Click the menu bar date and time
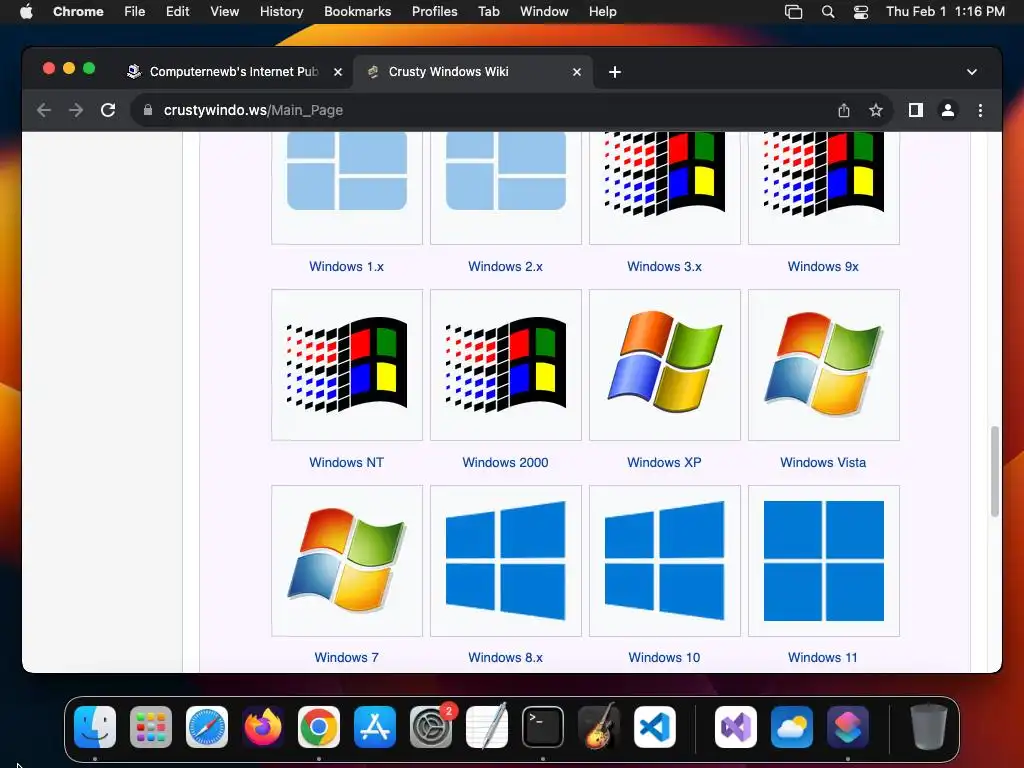This screenshot has width=1024, height=768. coord(945,12)
